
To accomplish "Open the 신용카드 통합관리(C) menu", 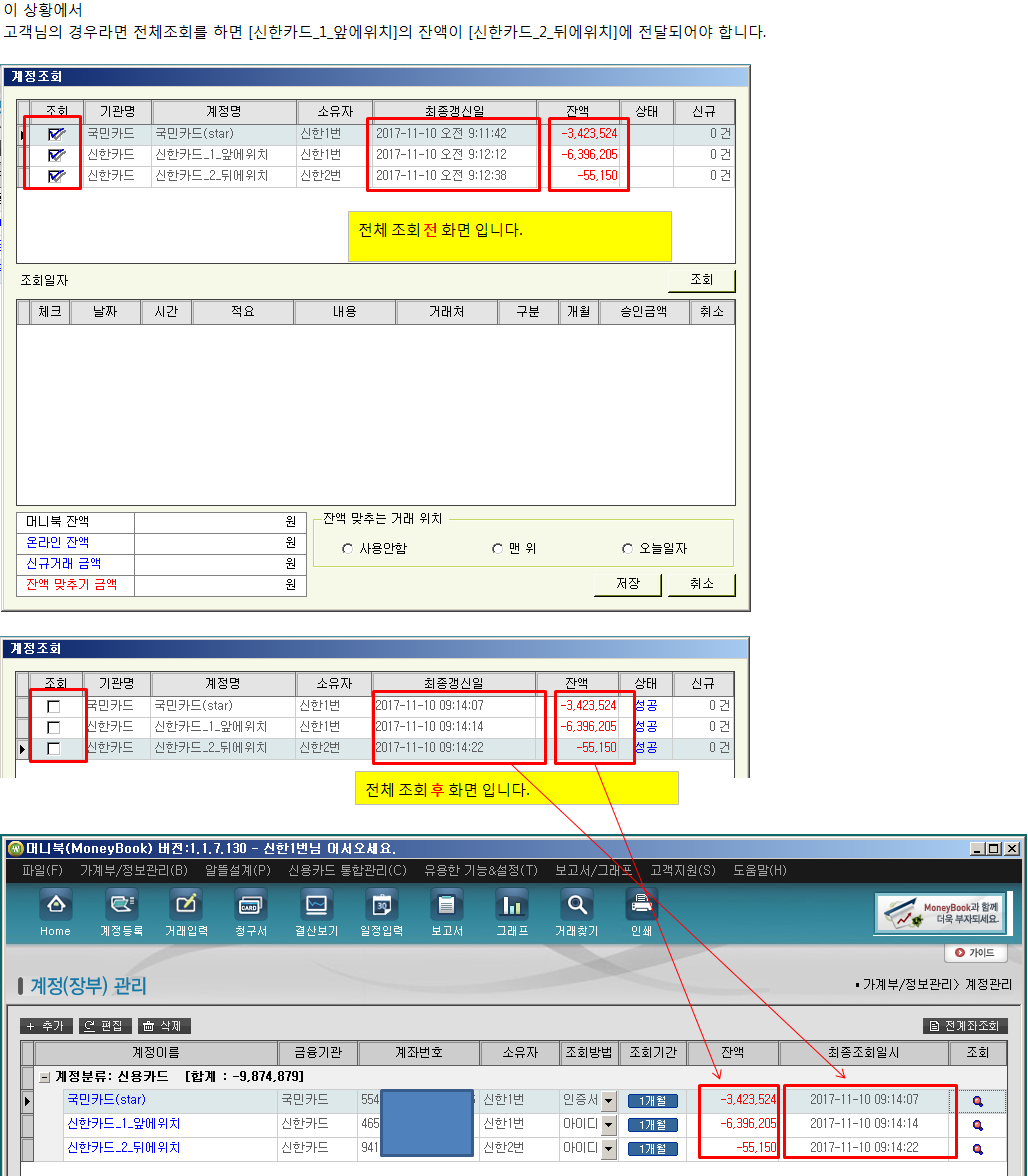I will [347, 870].
